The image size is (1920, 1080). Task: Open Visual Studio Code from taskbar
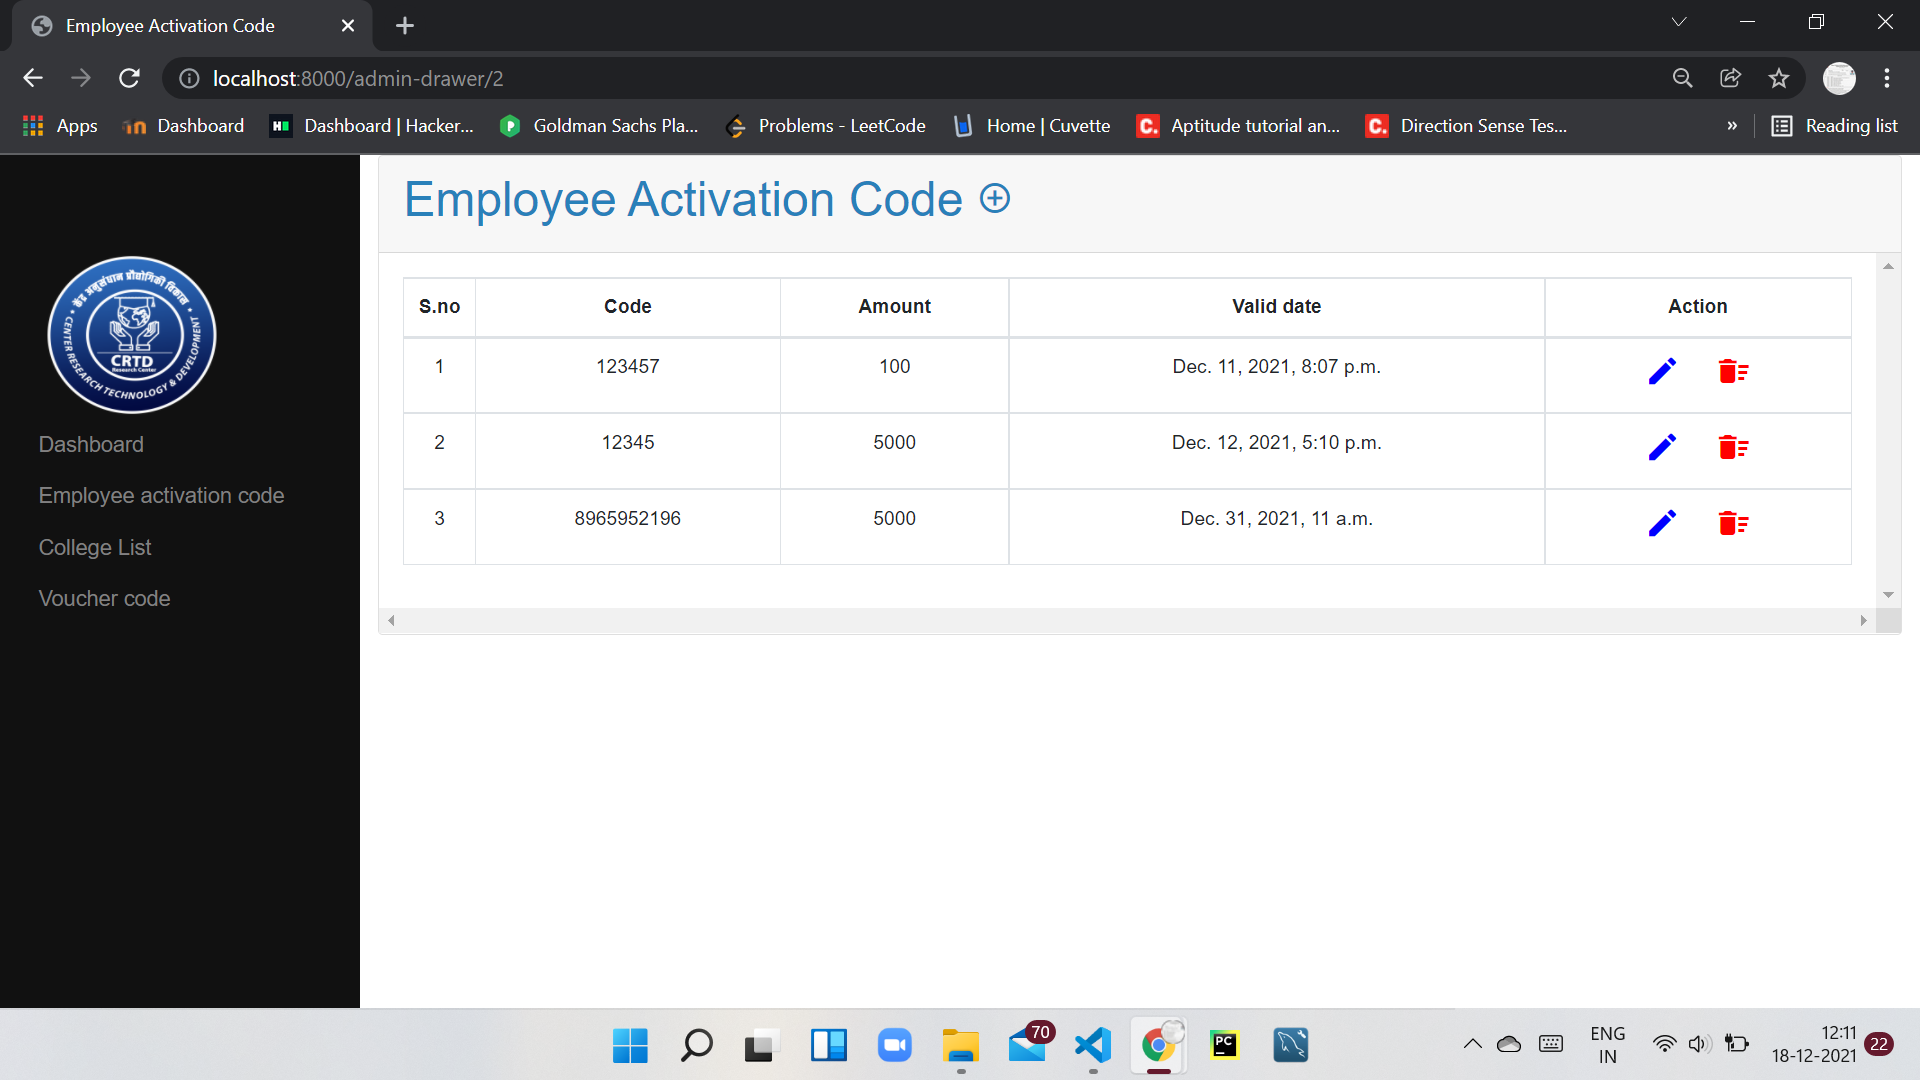point(1092,1045)
